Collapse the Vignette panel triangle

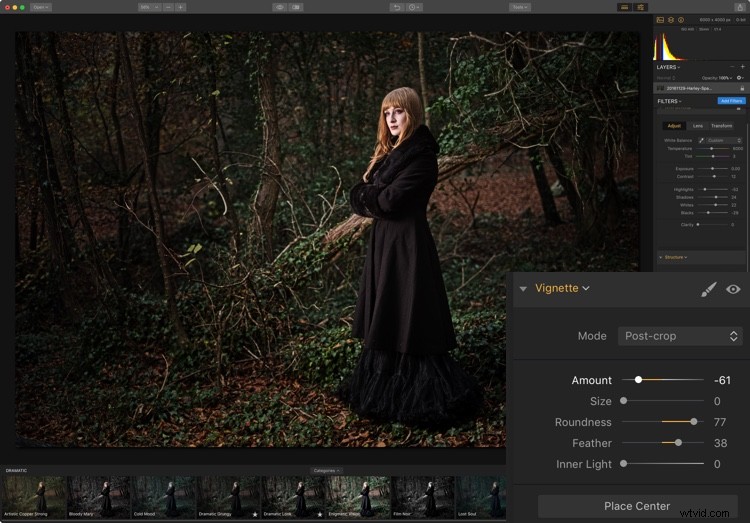[523, 289]
